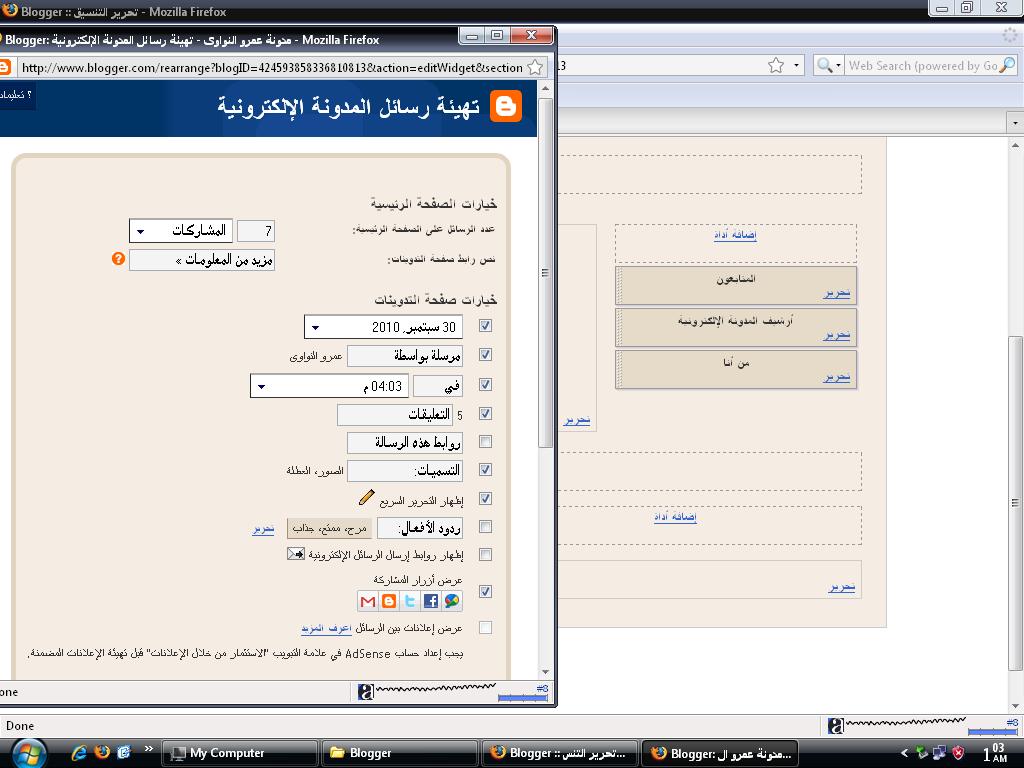This screenshot has height=768, width=1024.
Task: Toggle the date header checkbox (30 سبتمبر, 2010)
Action: (x=485, y=326)
